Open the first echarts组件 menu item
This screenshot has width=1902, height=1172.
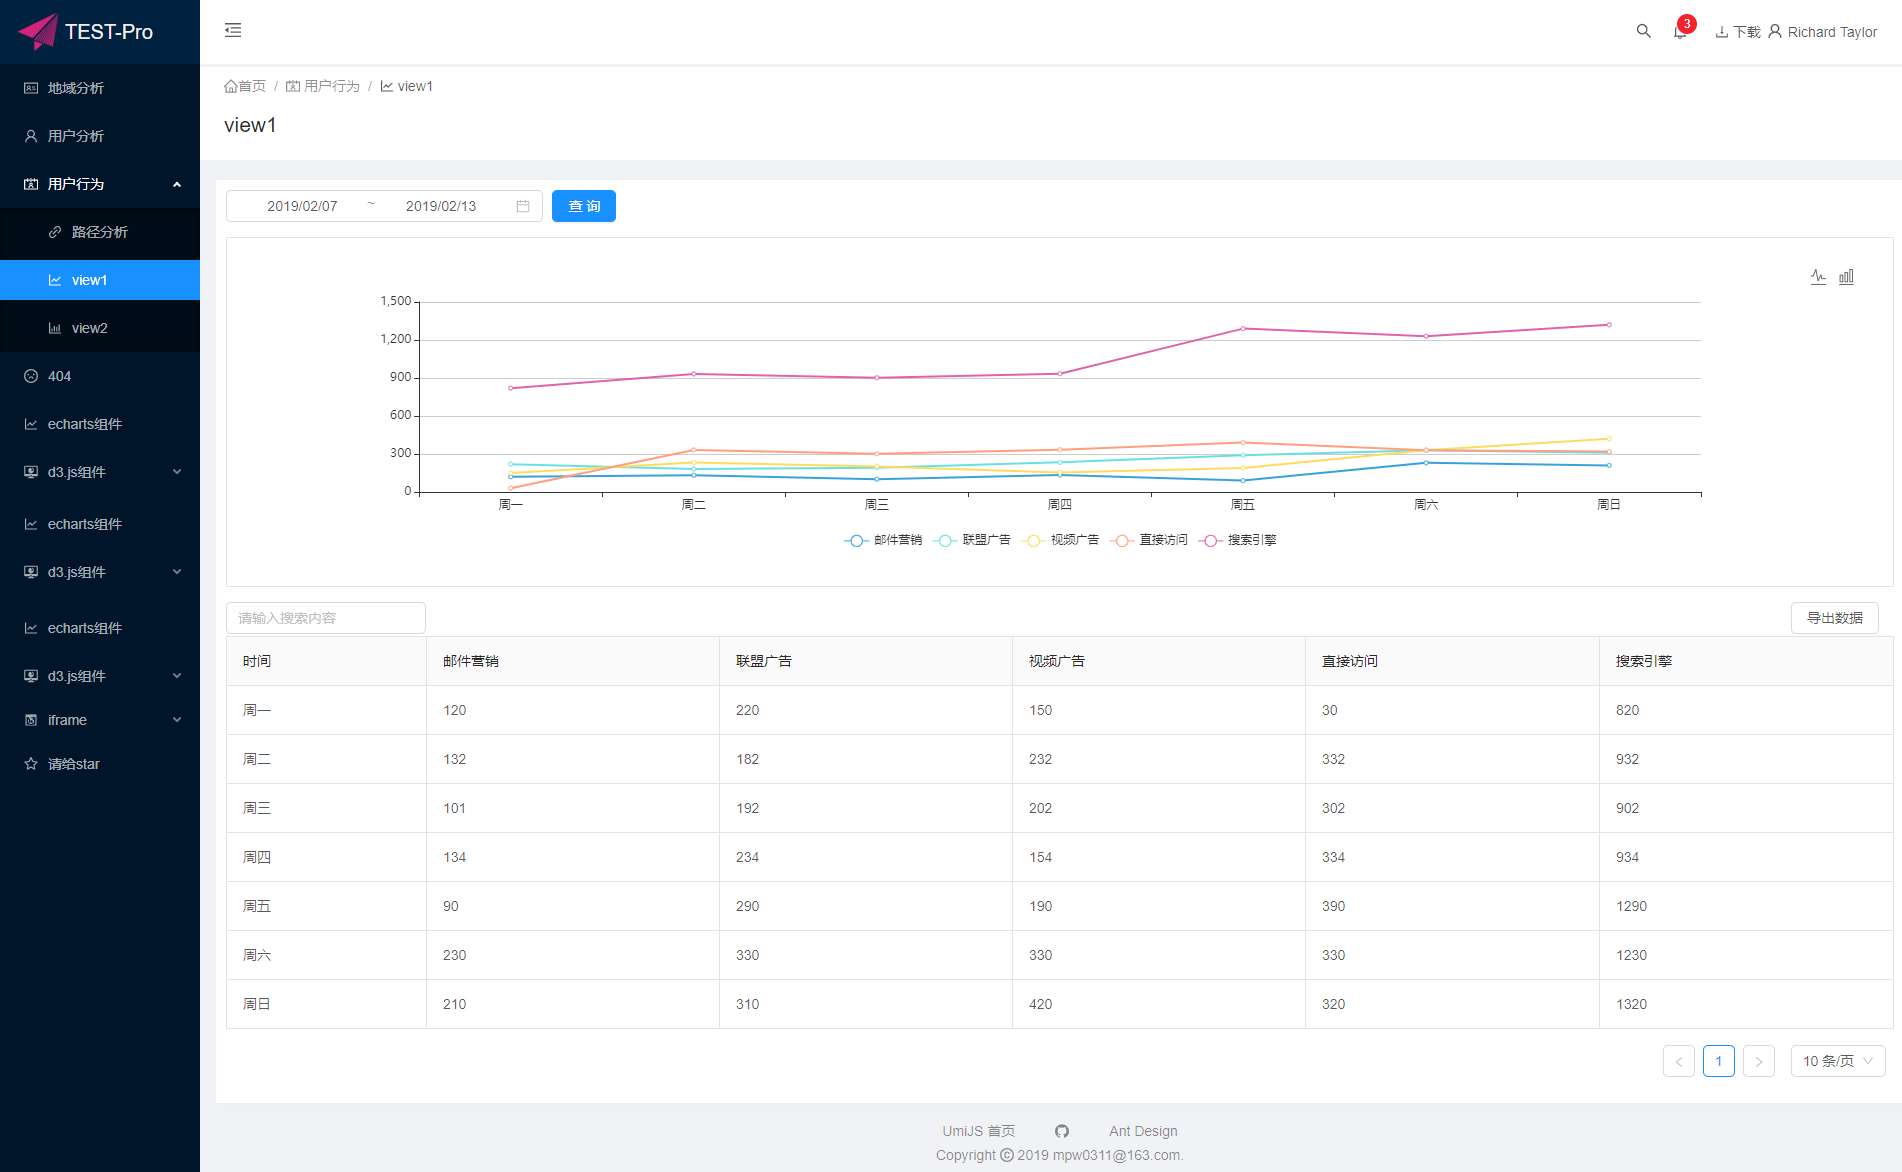click(x=100, y=424)
